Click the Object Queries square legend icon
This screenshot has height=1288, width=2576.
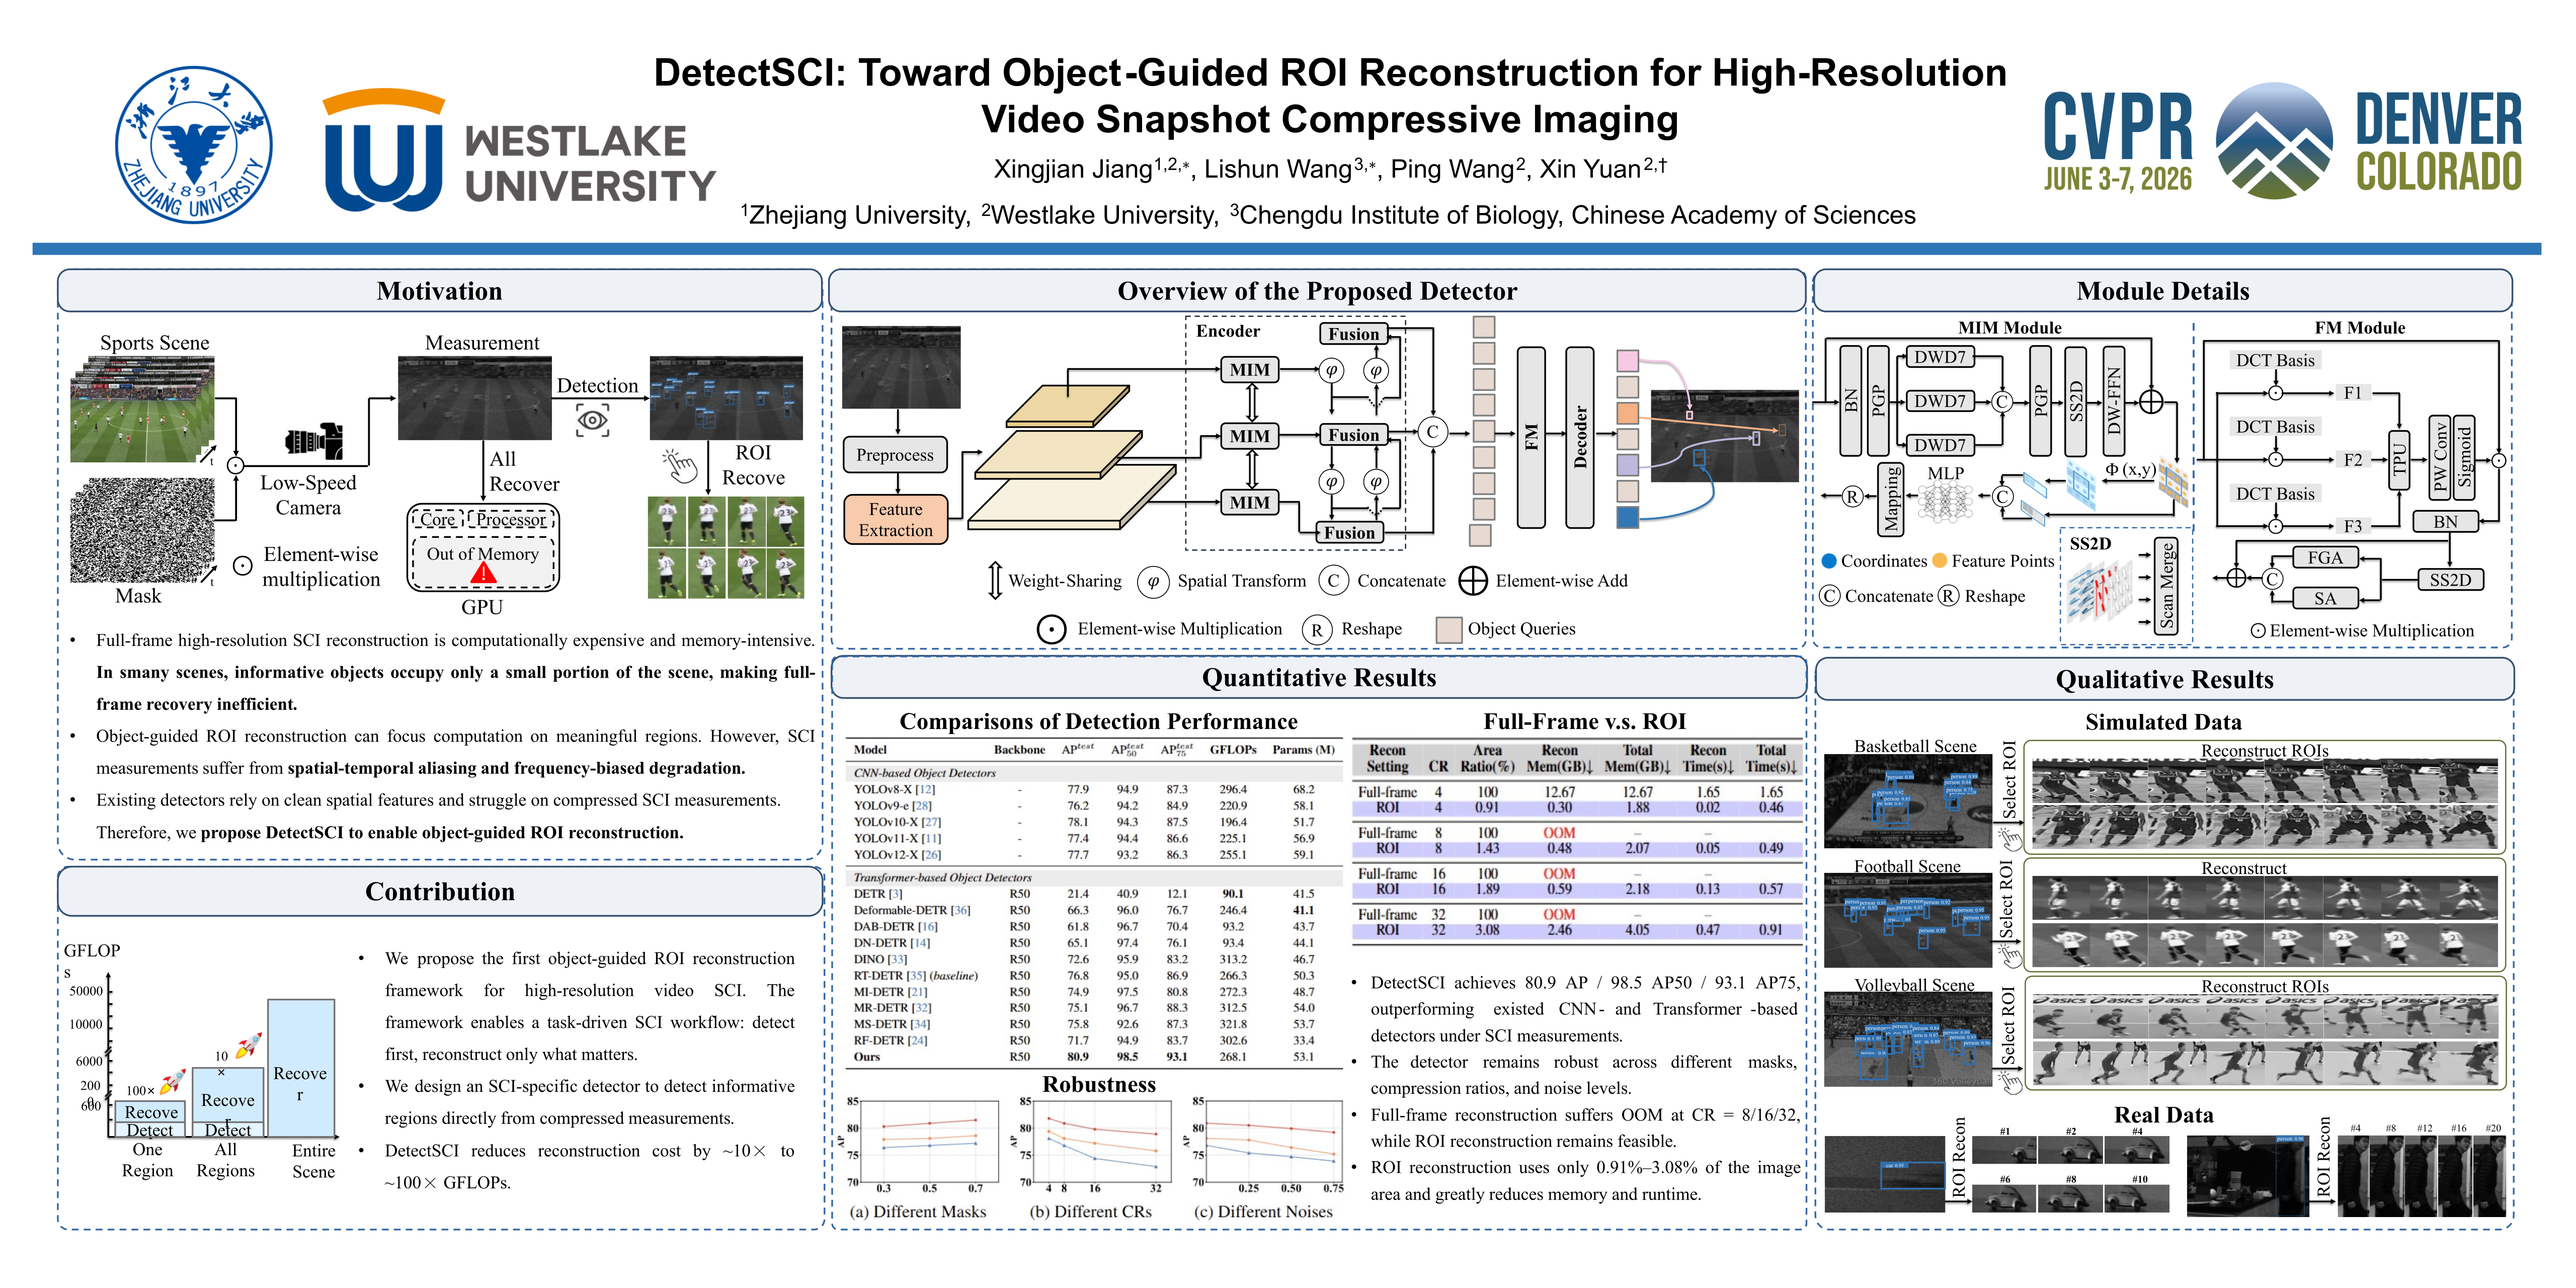tap(1449, 629)
